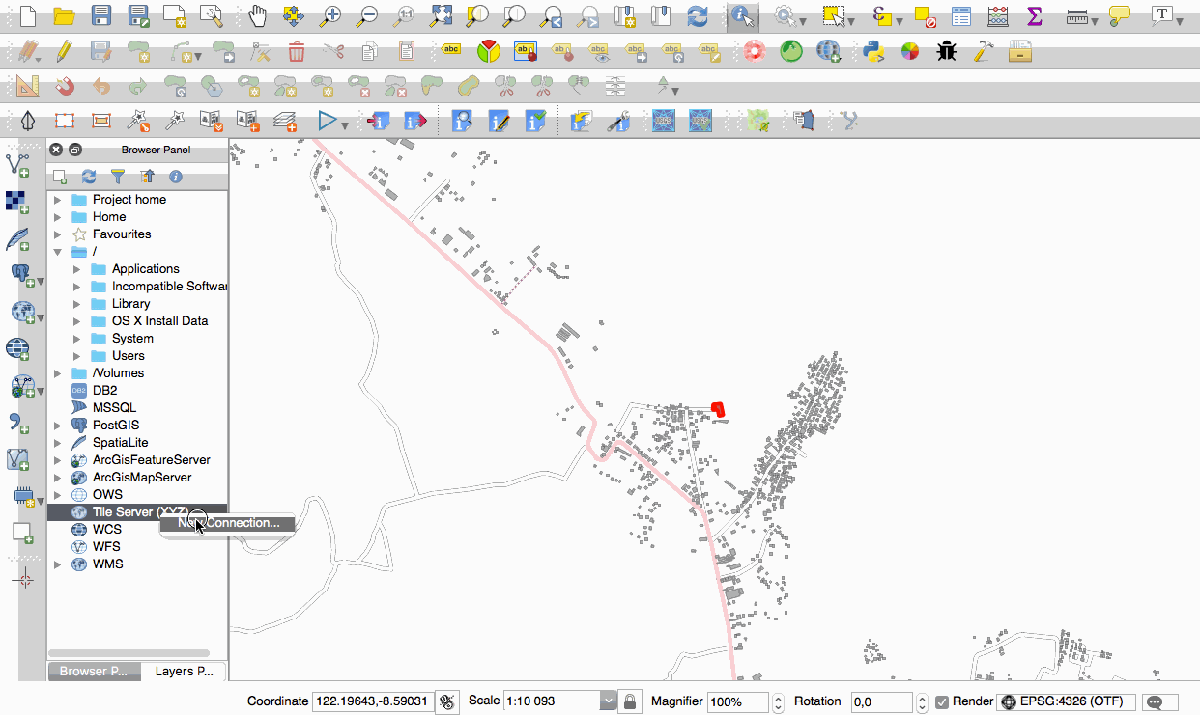Open the messages log speech bubble button
Viewport: 1200px width, 715px height.
(1161, 702)
